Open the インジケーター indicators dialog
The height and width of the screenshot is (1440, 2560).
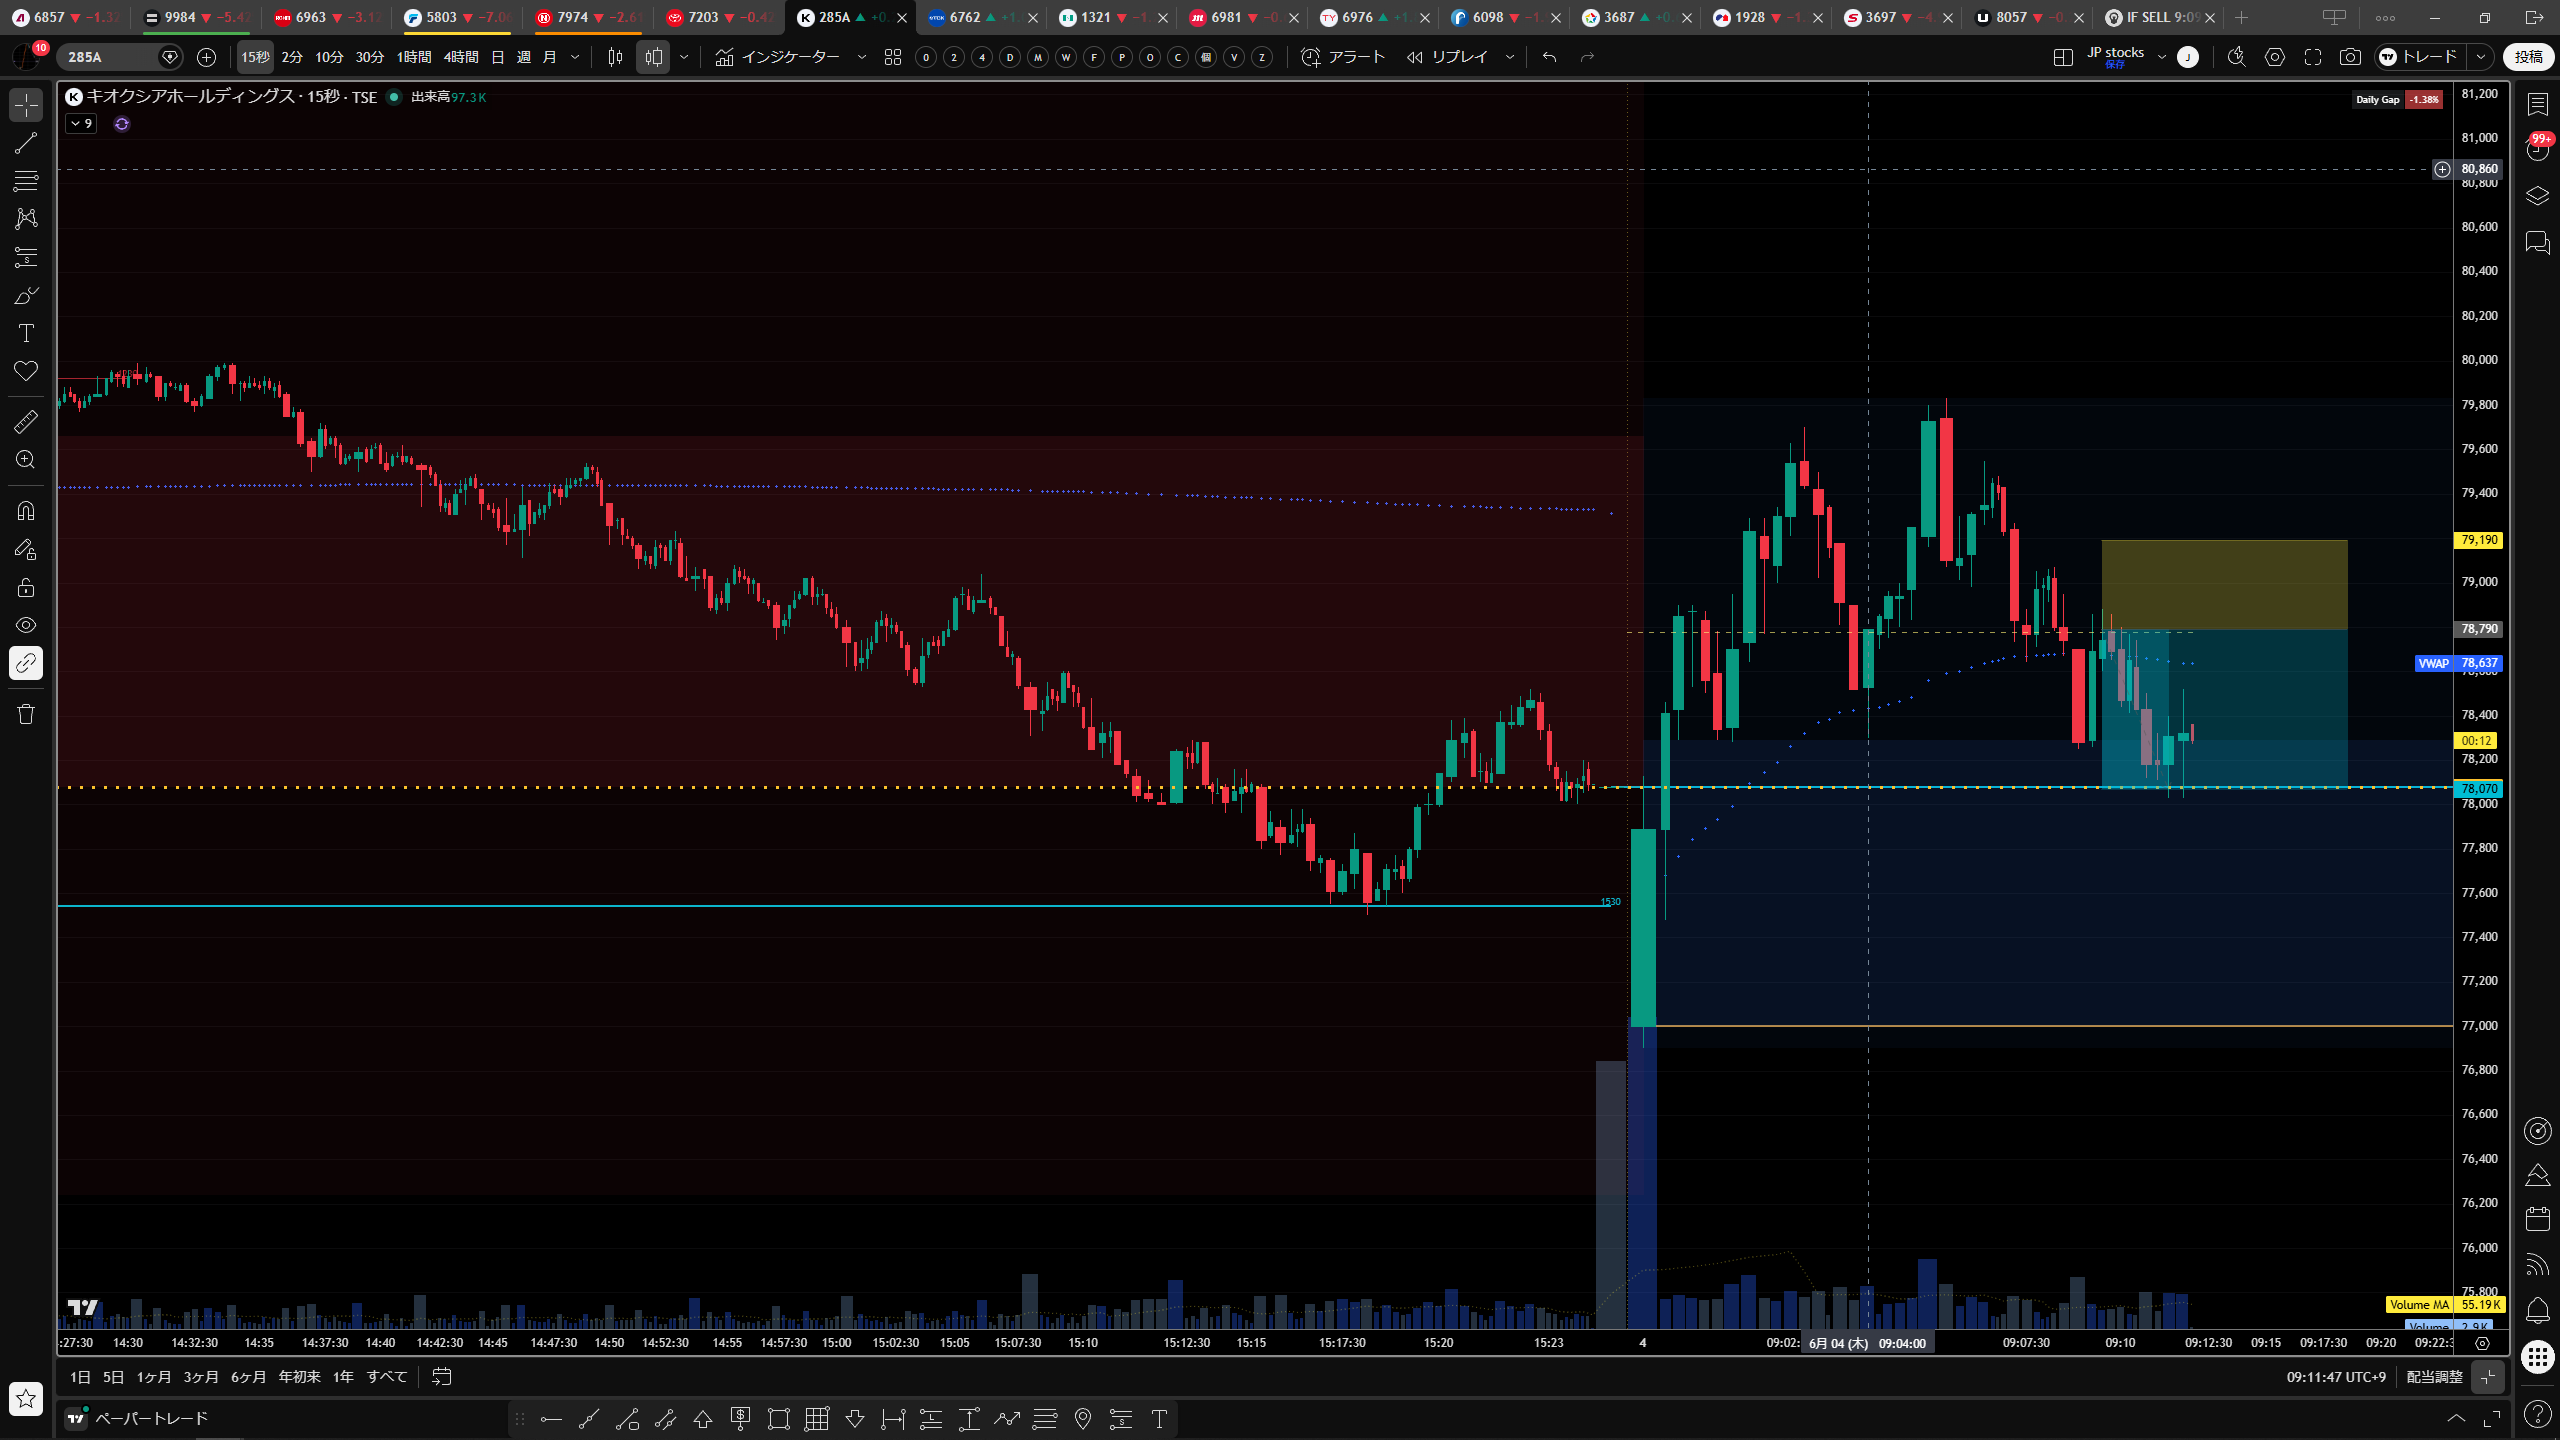[x=778, y=57]
